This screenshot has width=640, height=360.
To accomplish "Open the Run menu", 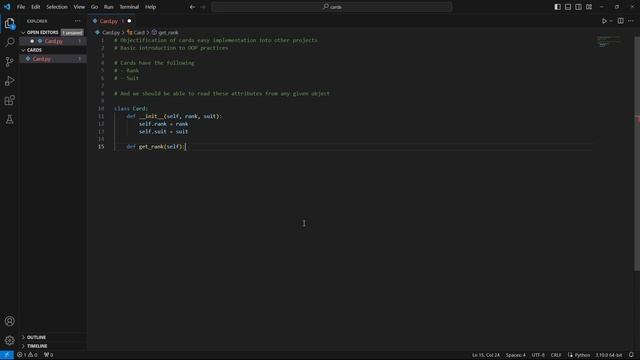I will pos(108,7).
